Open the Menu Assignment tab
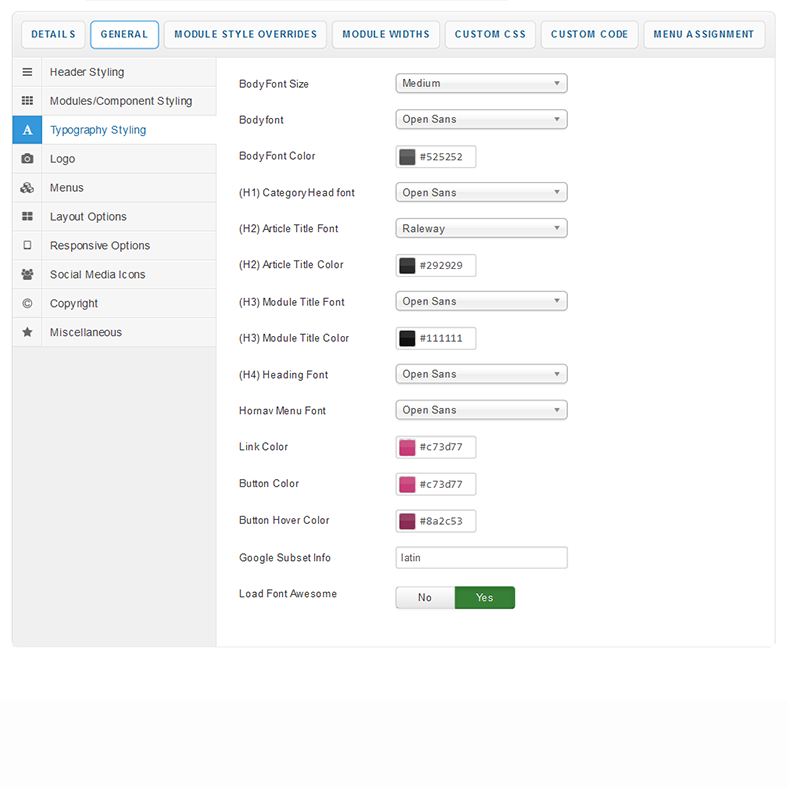The image size is (788, 788). coord(703,35)
